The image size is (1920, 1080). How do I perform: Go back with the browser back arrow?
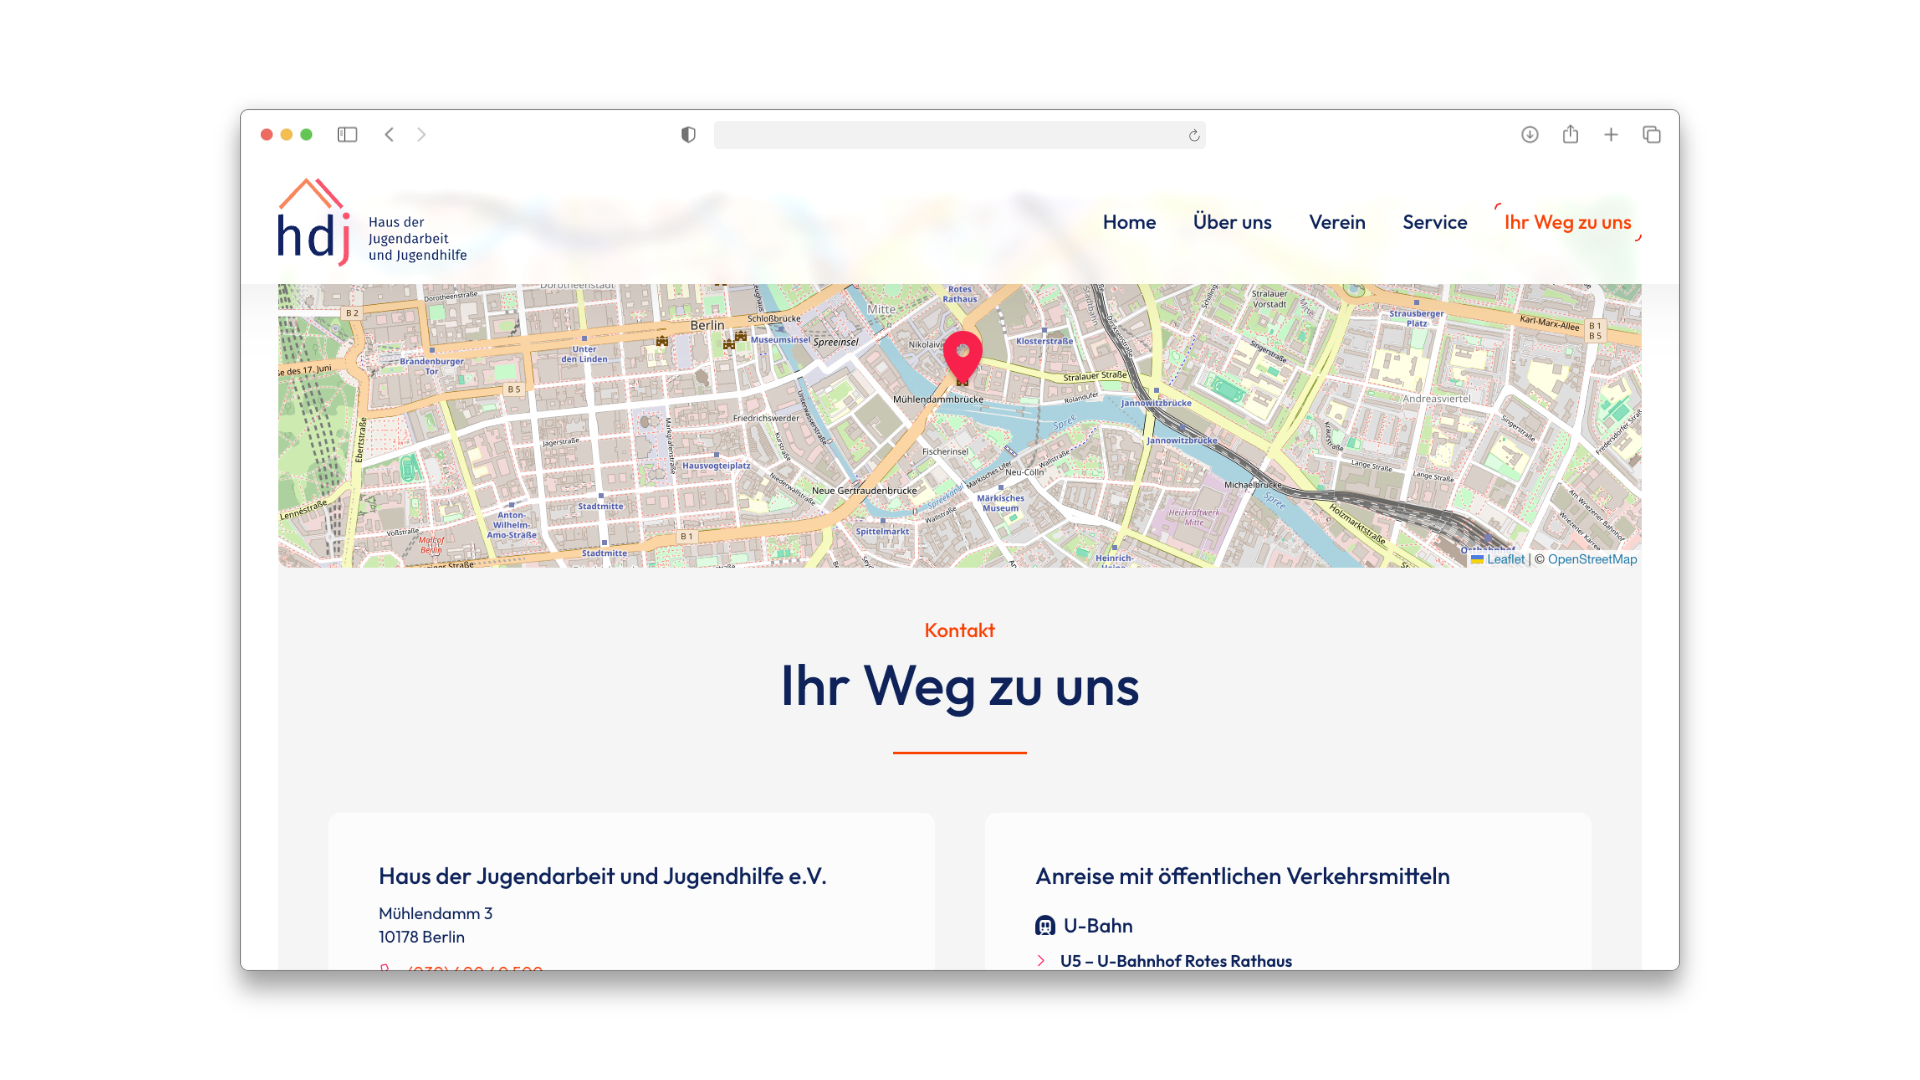coord(389,135)
